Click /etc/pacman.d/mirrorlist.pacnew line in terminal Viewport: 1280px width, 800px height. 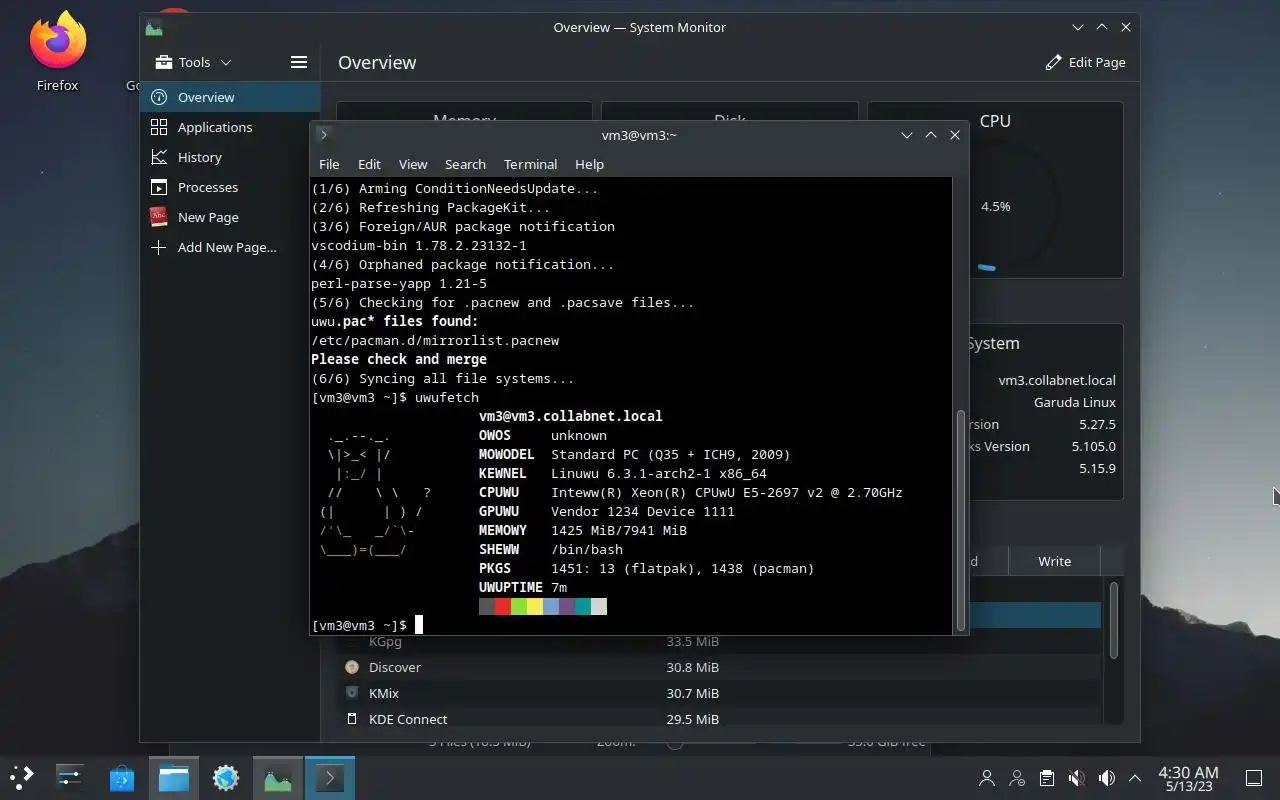coord(435,340)
